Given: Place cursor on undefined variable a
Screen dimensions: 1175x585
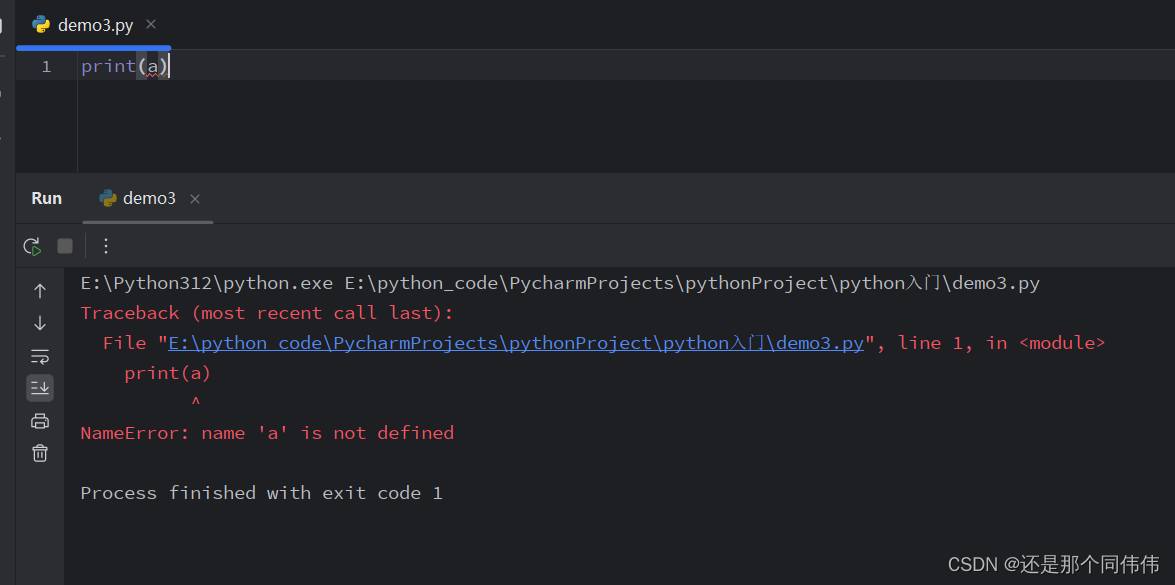Looking at the screenshot, I should [x=153, y=67].
